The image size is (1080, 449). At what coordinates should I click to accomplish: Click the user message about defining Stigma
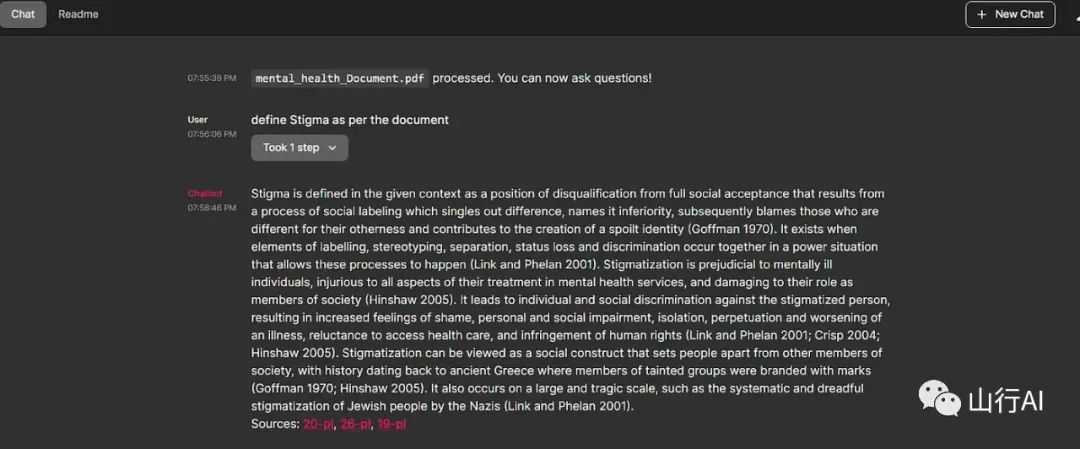point(350,120)
